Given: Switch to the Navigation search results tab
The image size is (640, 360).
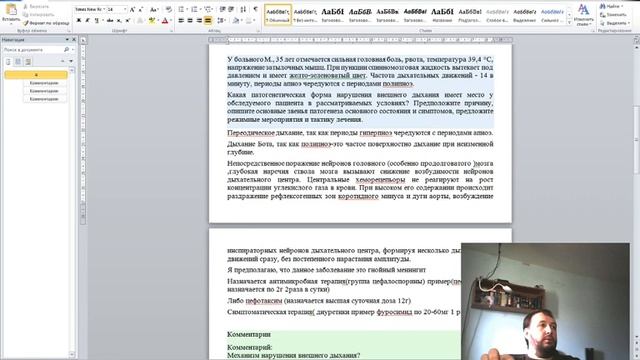Looking at the screenshot, I should pyautogui.click(x=28, y=62).
